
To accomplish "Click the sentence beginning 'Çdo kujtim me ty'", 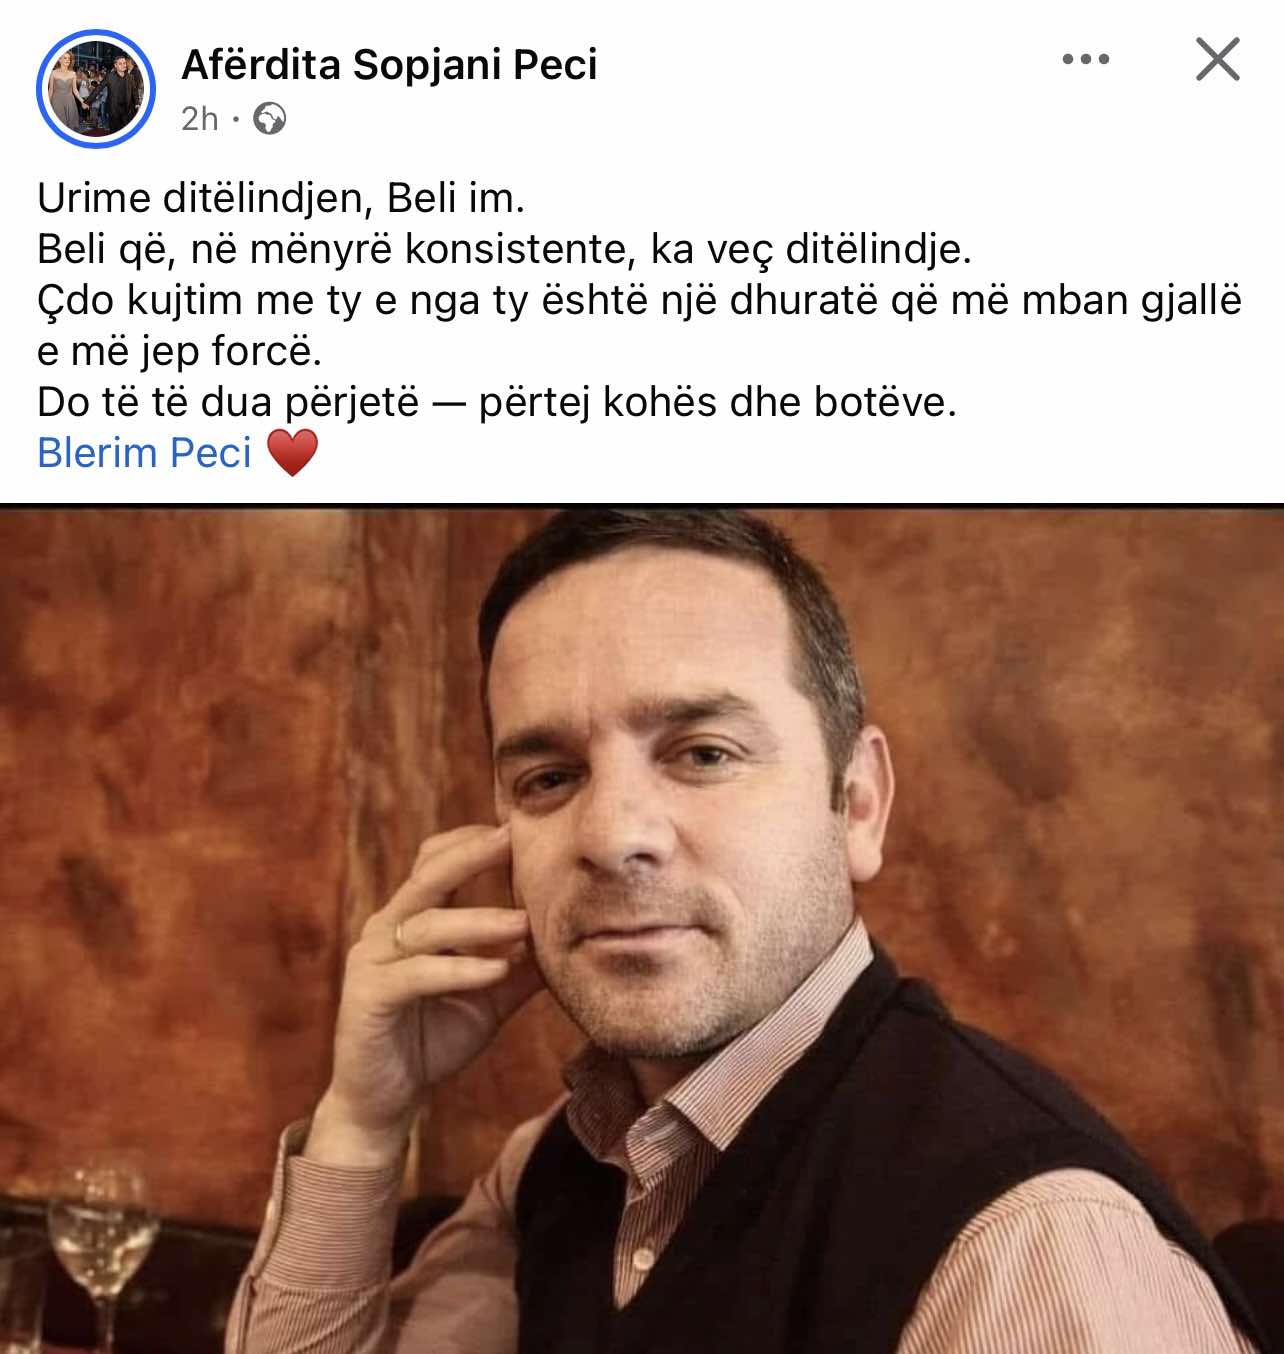I will coord(639,300).
